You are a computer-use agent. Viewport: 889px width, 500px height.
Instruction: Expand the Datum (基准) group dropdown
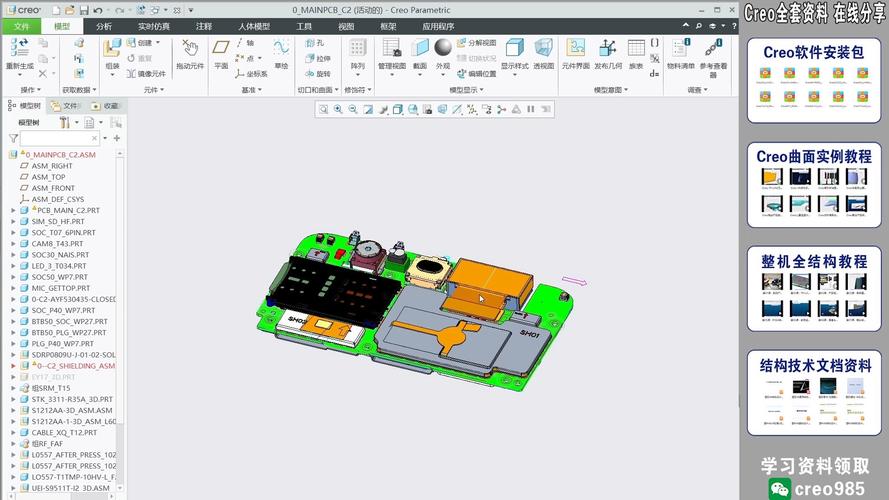(x=252, y=90)
